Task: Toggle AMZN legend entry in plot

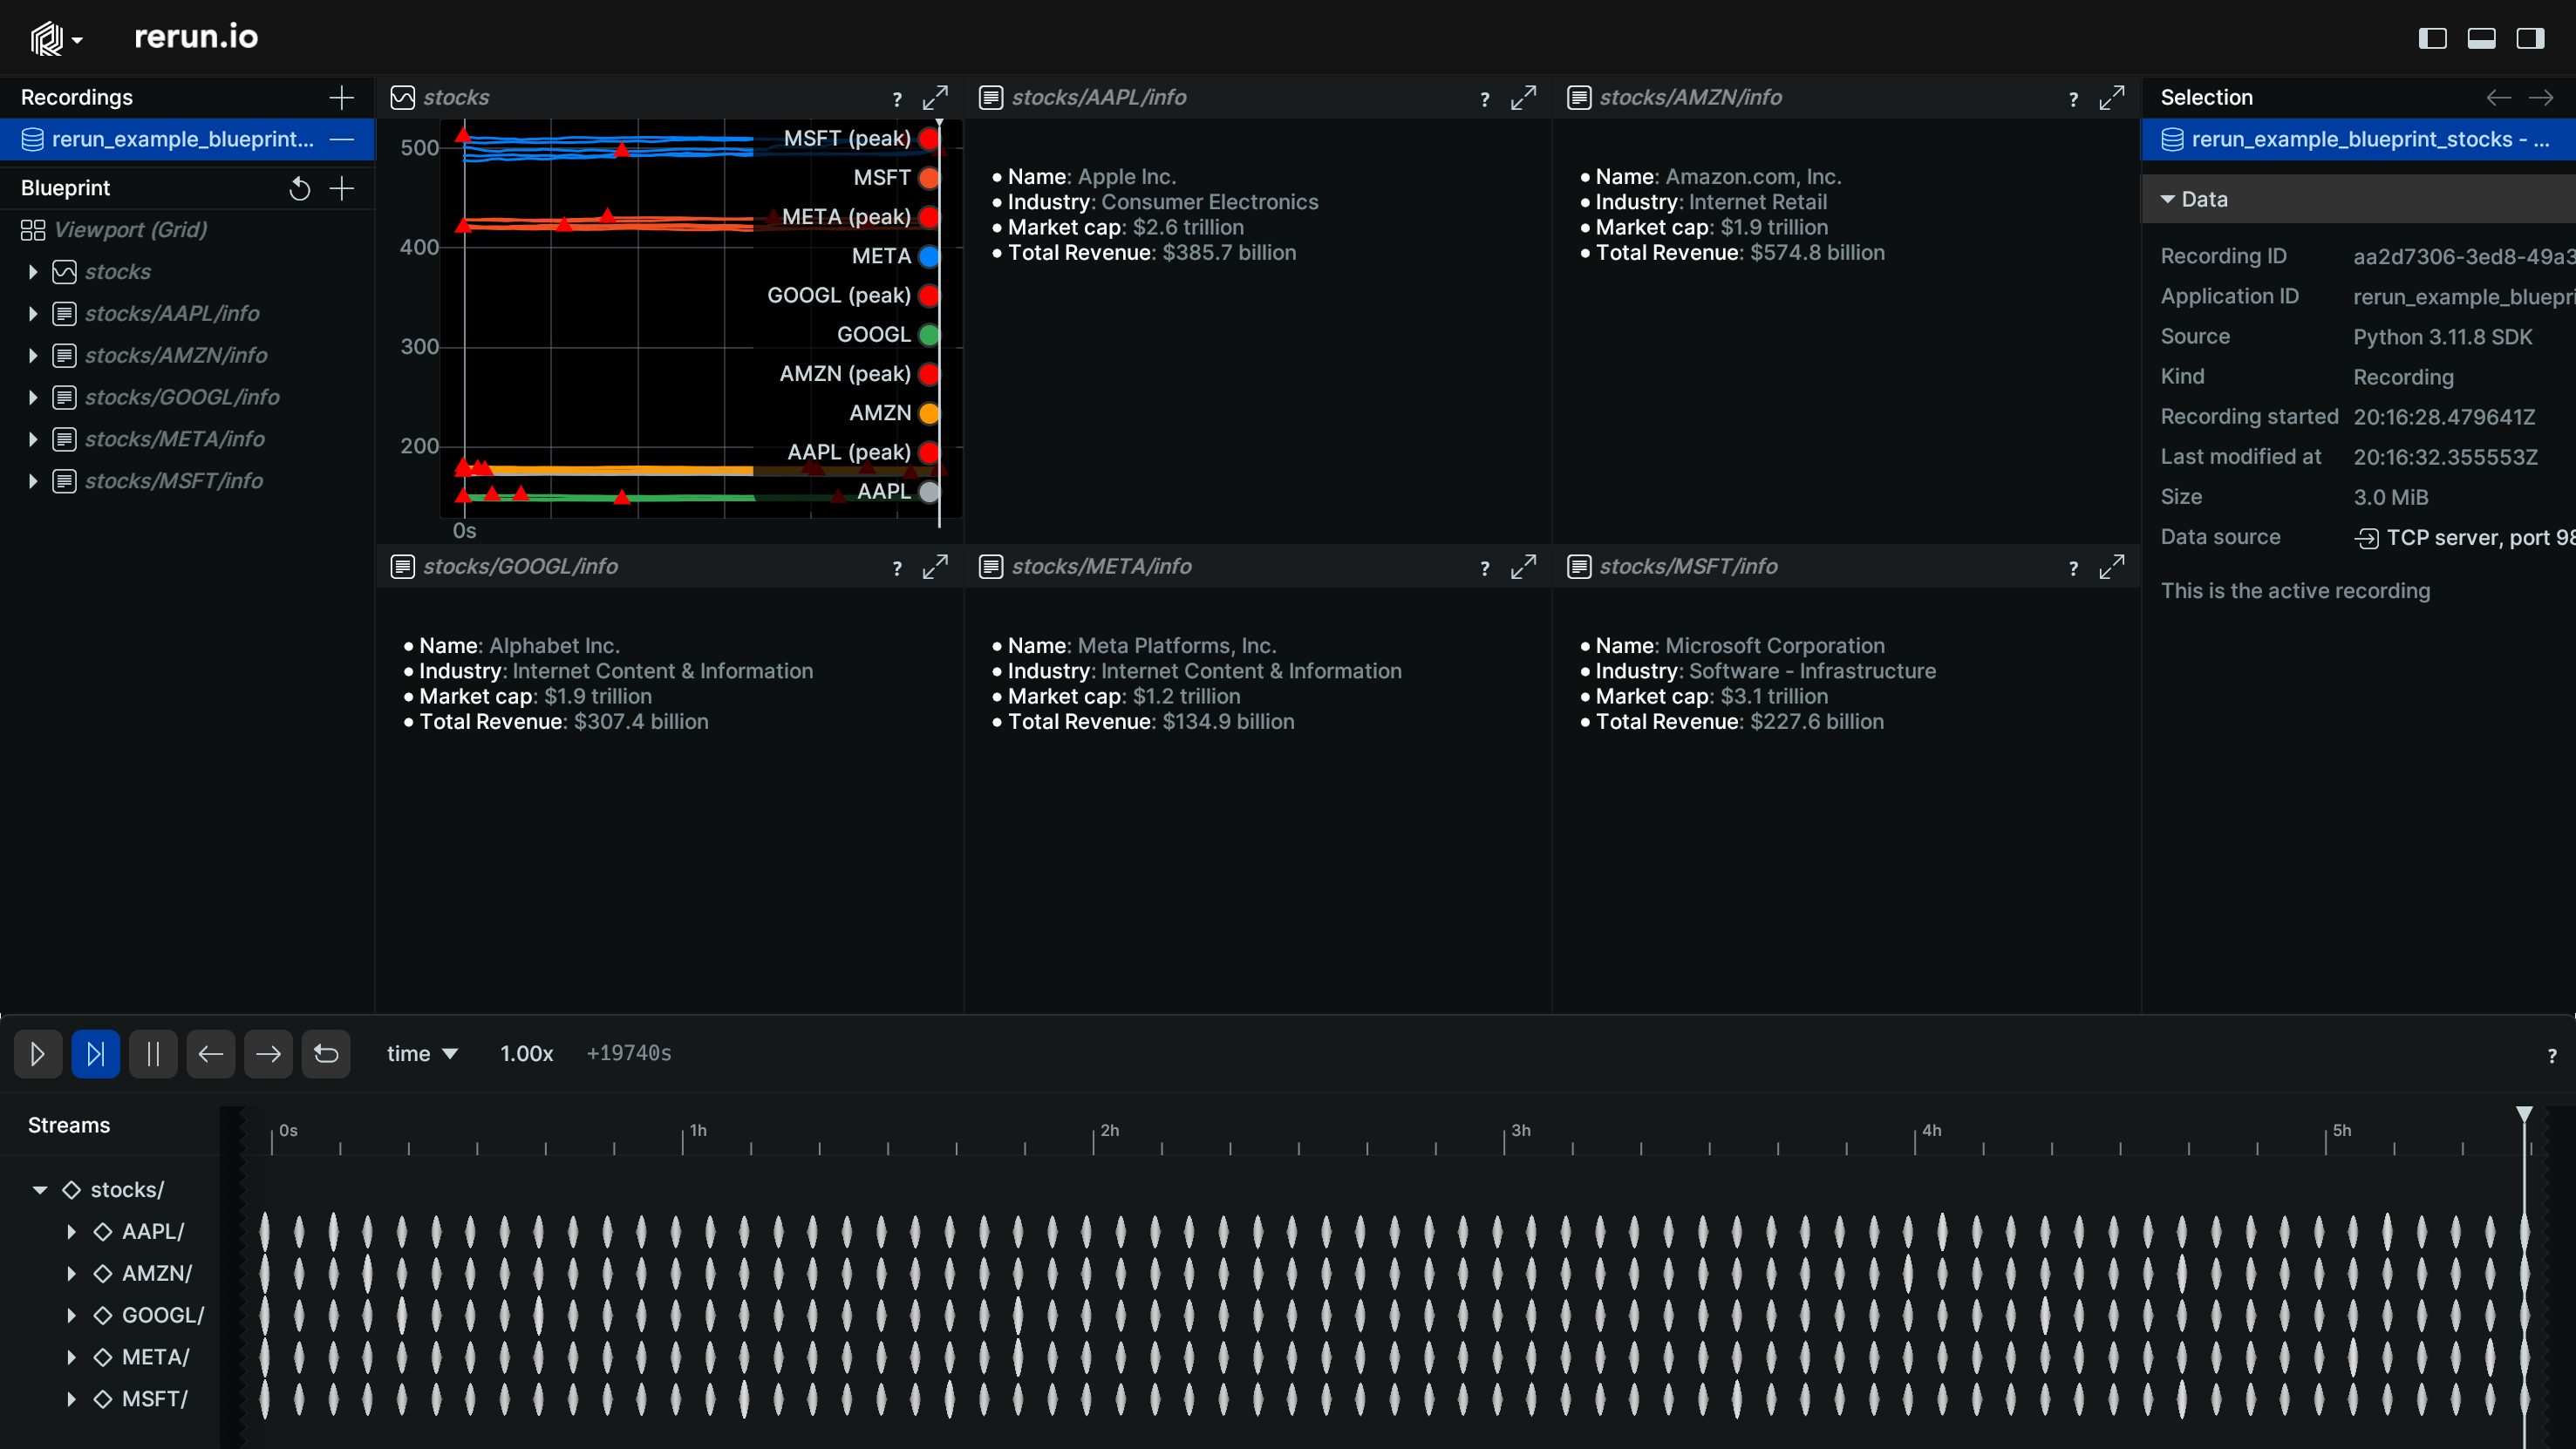Action: [x=893, y=413]
